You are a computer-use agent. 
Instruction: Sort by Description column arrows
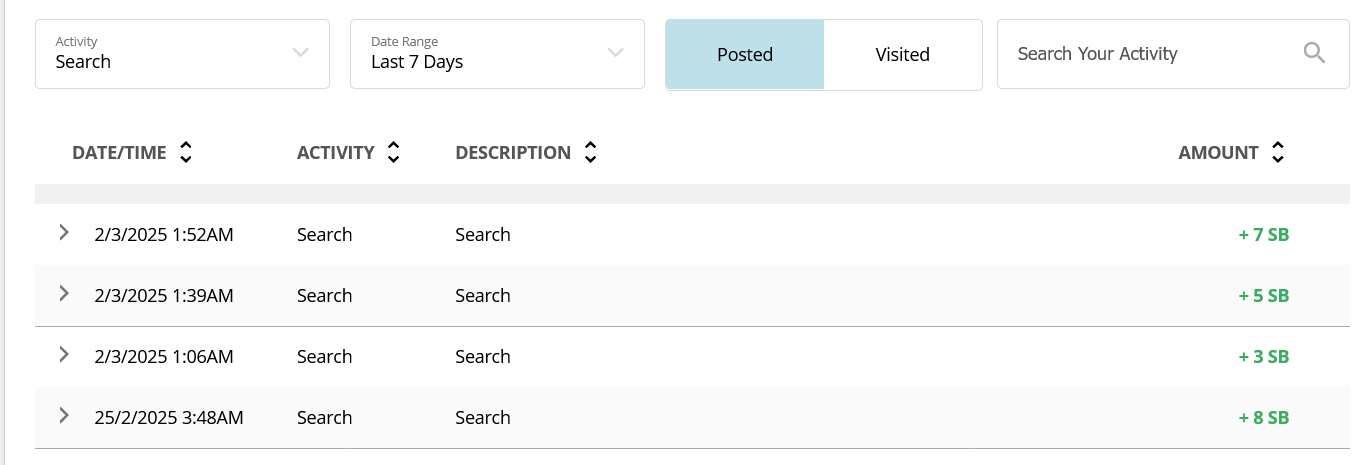point(590,153)
